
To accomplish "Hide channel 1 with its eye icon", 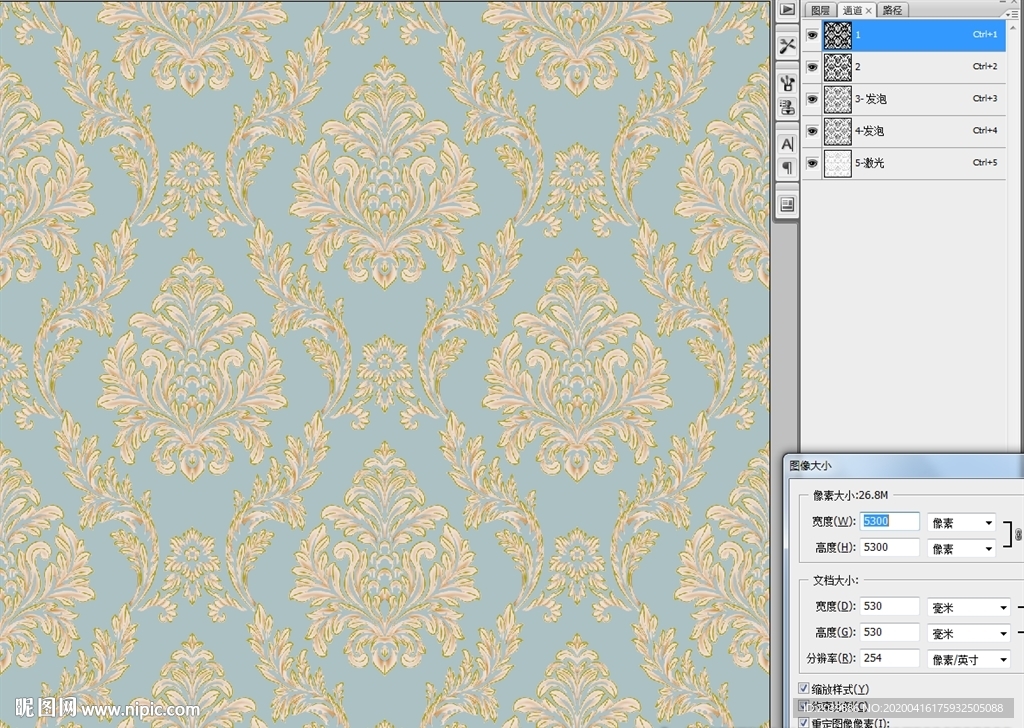I will click(x=812, y=35).
